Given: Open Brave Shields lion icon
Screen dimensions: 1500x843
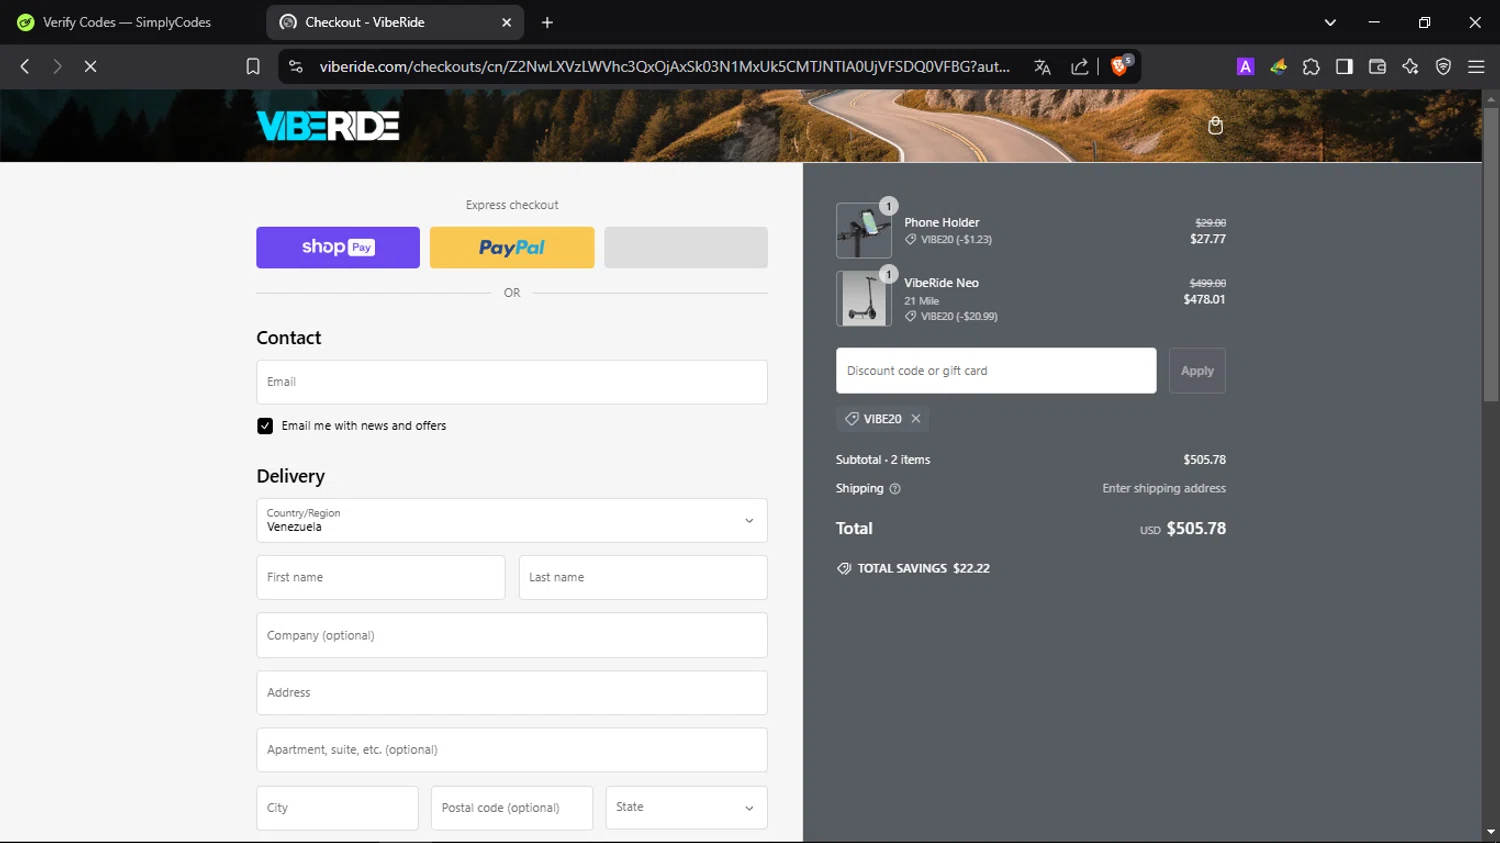Looking at the screenshot, I should point(1120,66).
